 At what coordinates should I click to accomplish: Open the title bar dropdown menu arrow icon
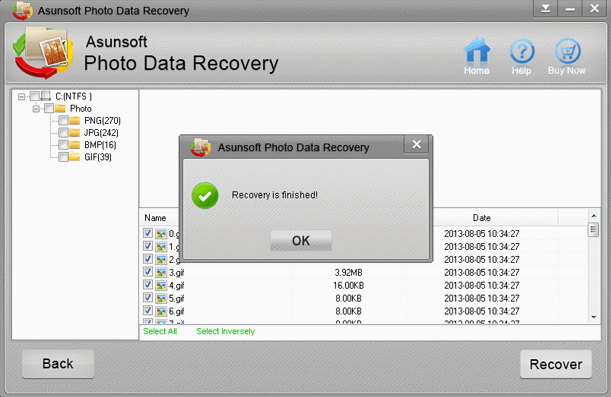[x=546, y=9]
